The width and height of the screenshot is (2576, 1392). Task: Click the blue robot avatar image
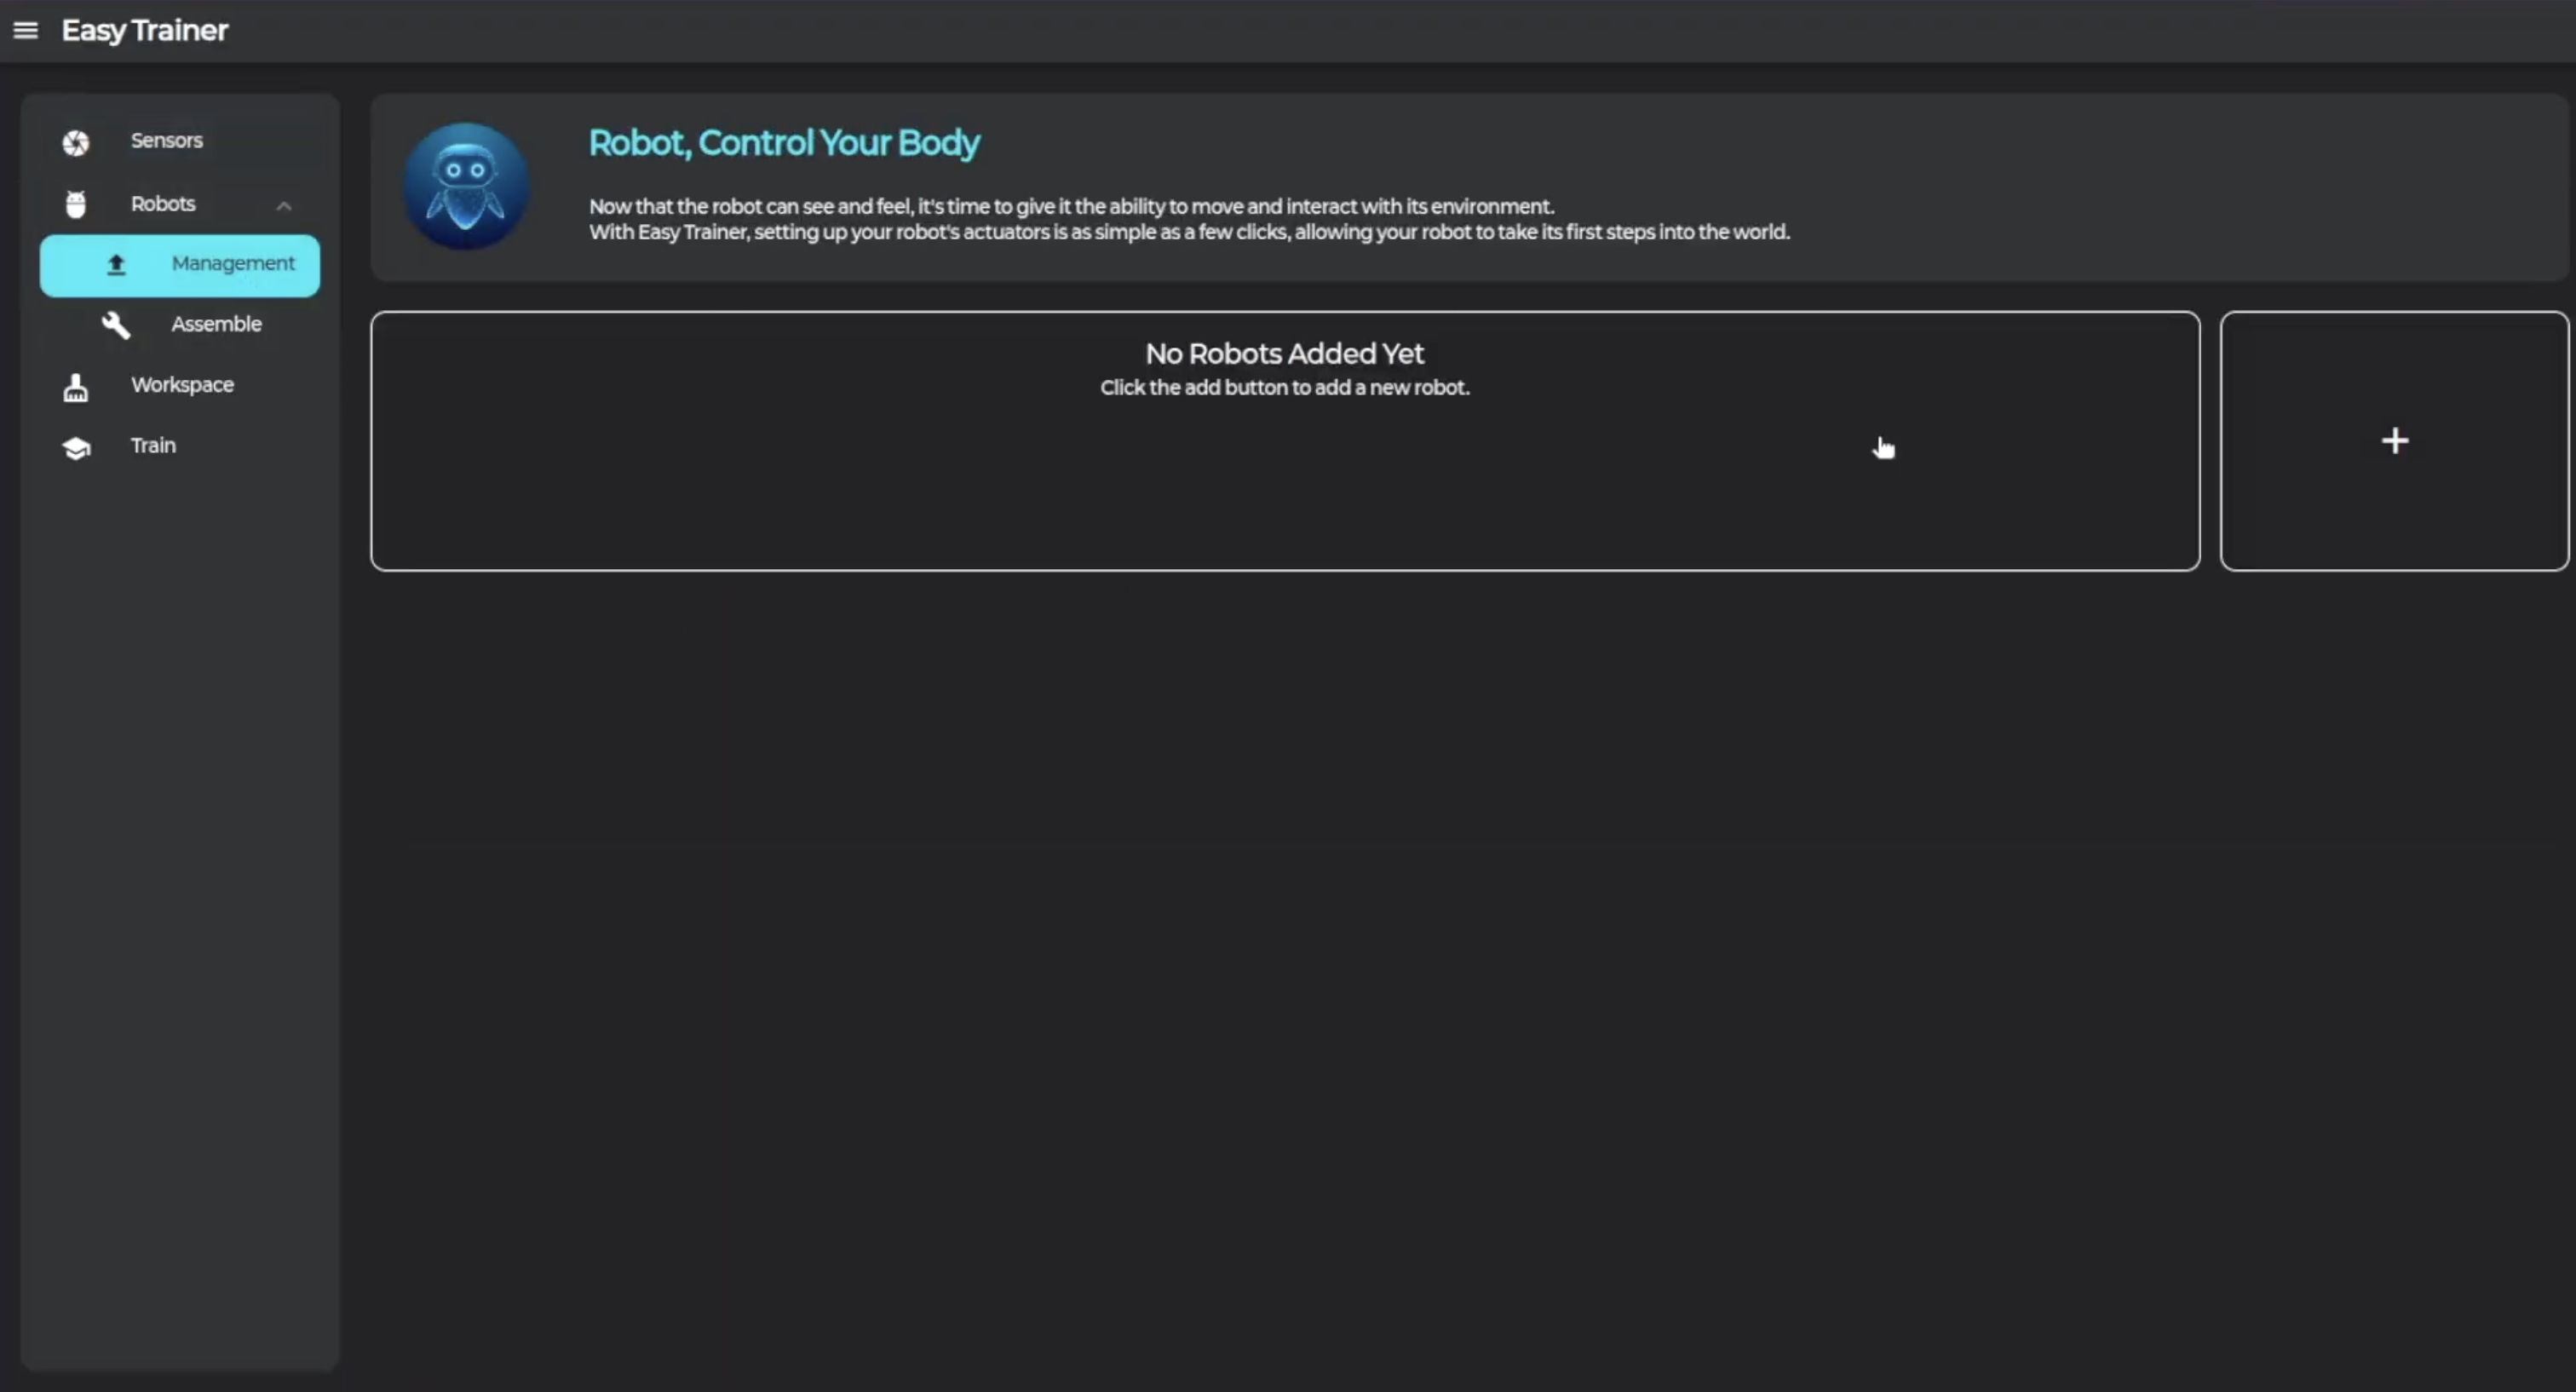(x=466, y=186)
